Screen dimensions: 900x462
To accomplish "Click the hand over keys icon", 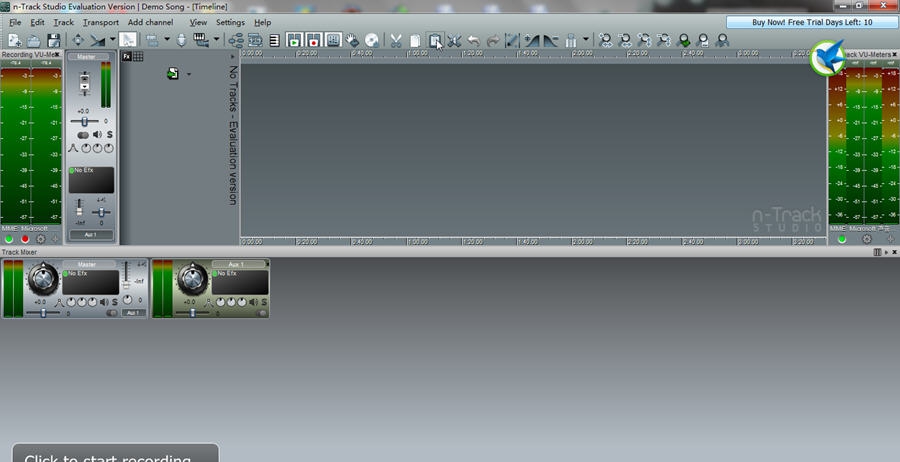I will click(x=352, y=40).
